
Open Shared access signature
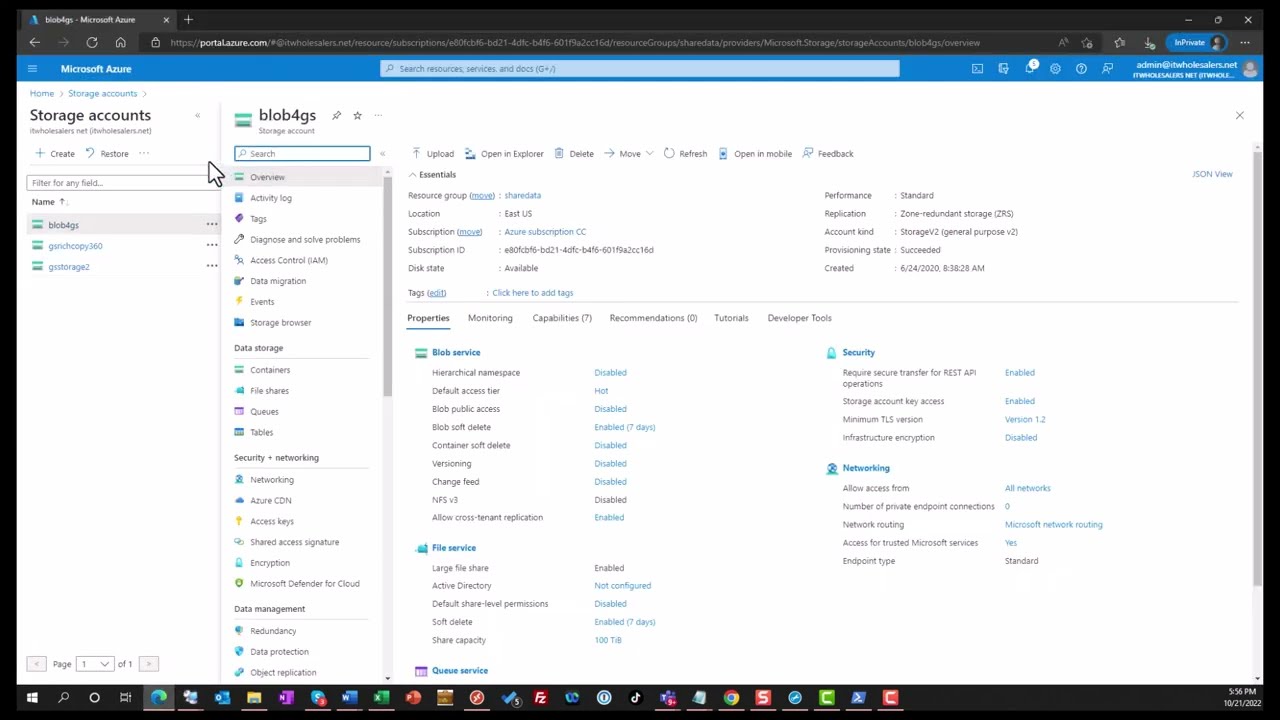pyautogui.click(x=294, y=542)
